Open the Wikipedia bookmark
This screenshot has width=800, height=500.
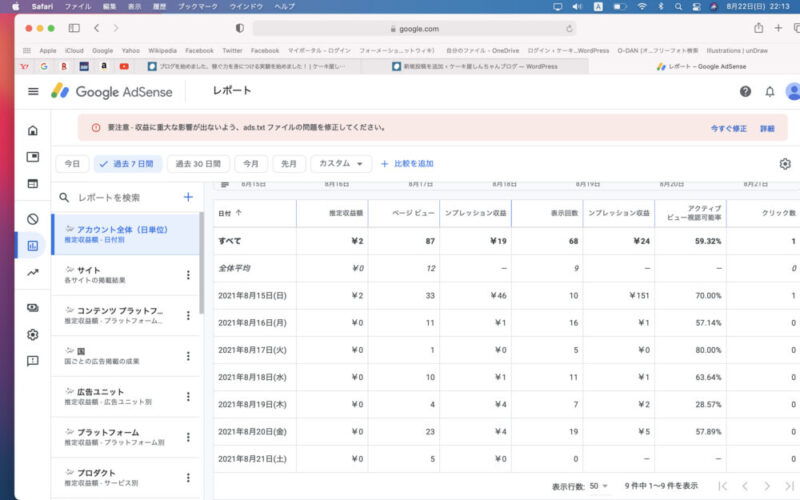[x=162, y=51]
